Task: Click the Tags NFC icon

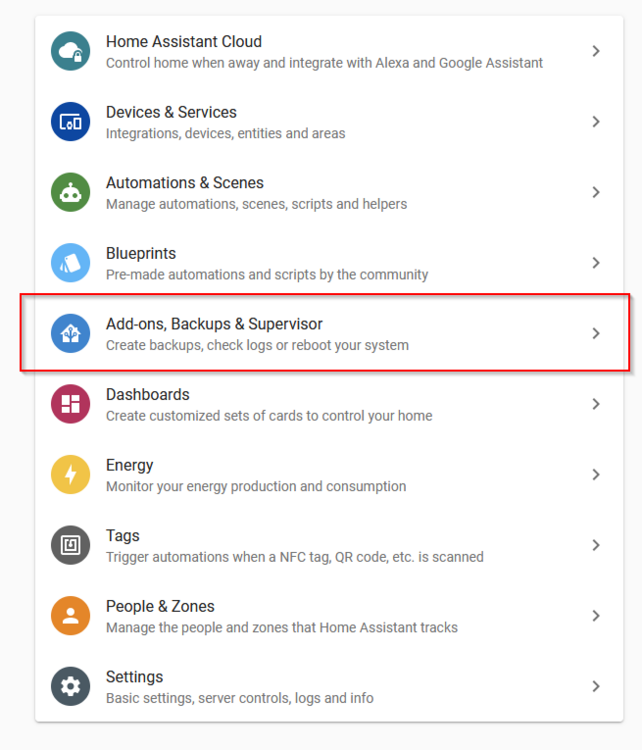Action: (x=71, y=545)
